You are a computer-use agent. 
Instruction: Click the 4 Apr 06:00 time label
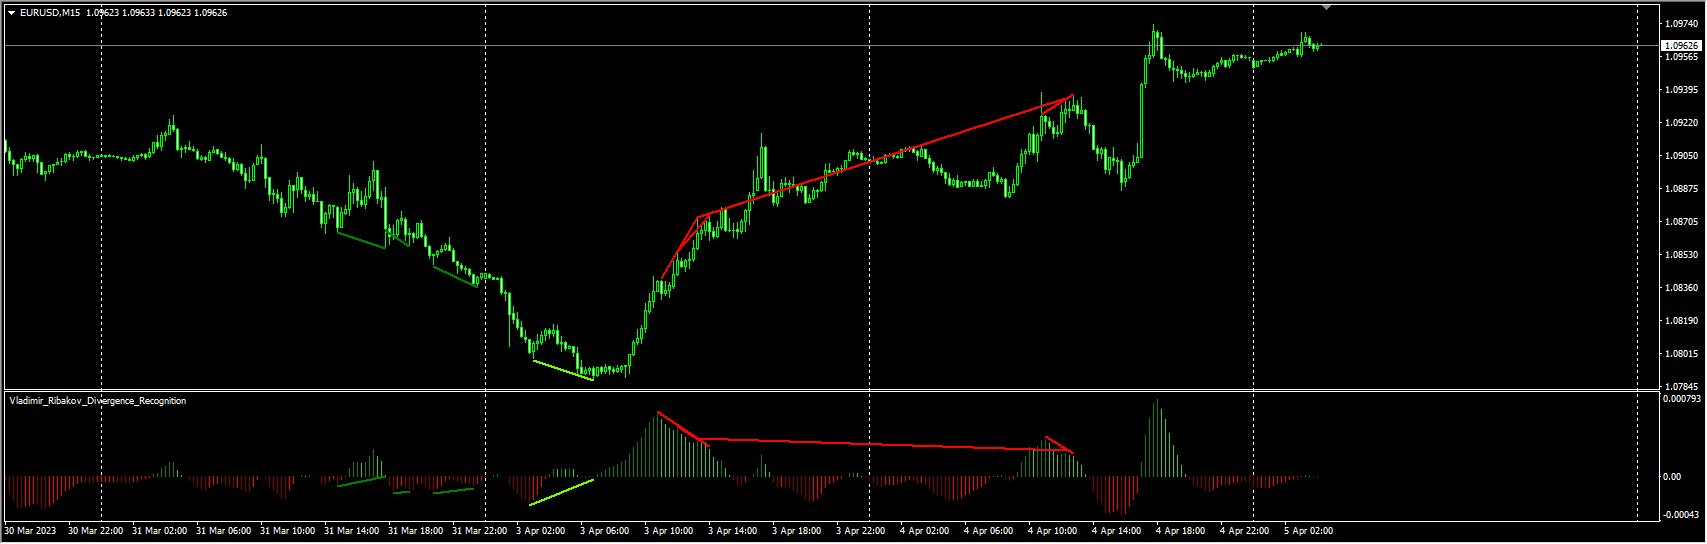coord(988,531)
